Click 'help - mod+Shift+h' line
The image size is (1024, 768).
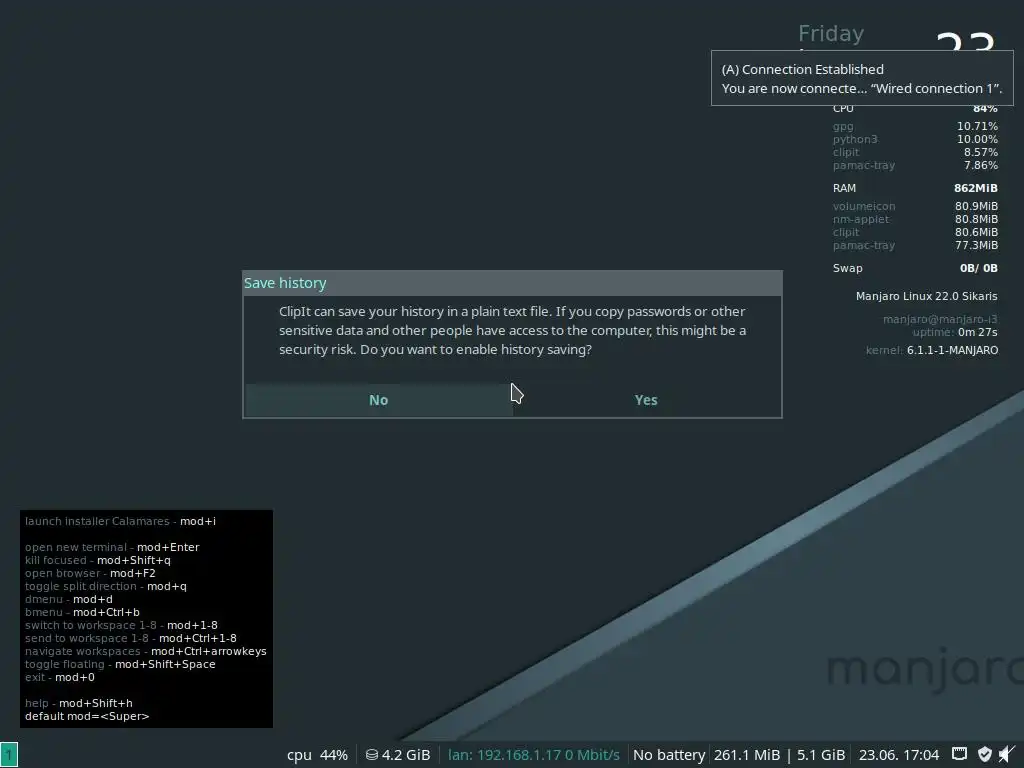pyautogui.click(x=78, y=703)
